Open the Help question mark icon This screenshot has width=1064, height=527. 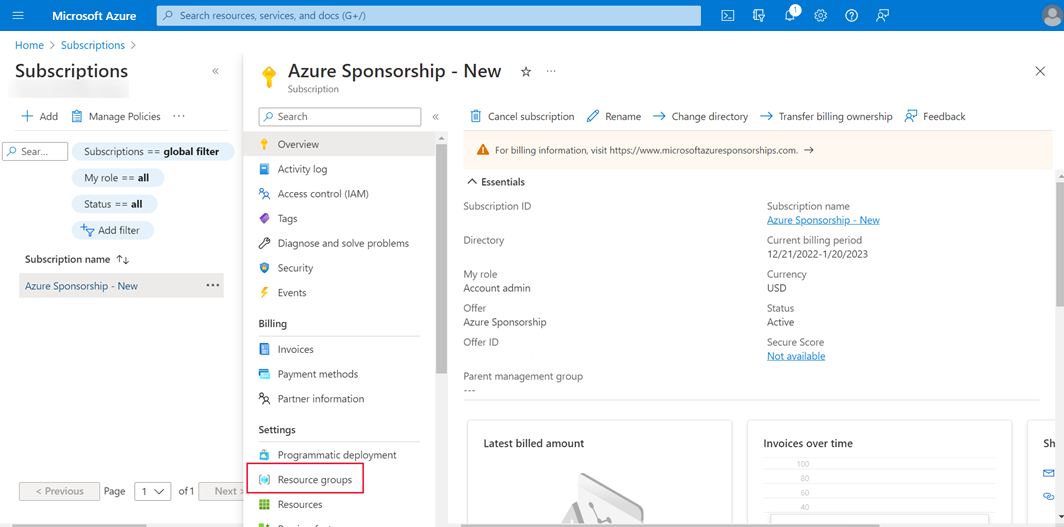(x=851, y=16)
